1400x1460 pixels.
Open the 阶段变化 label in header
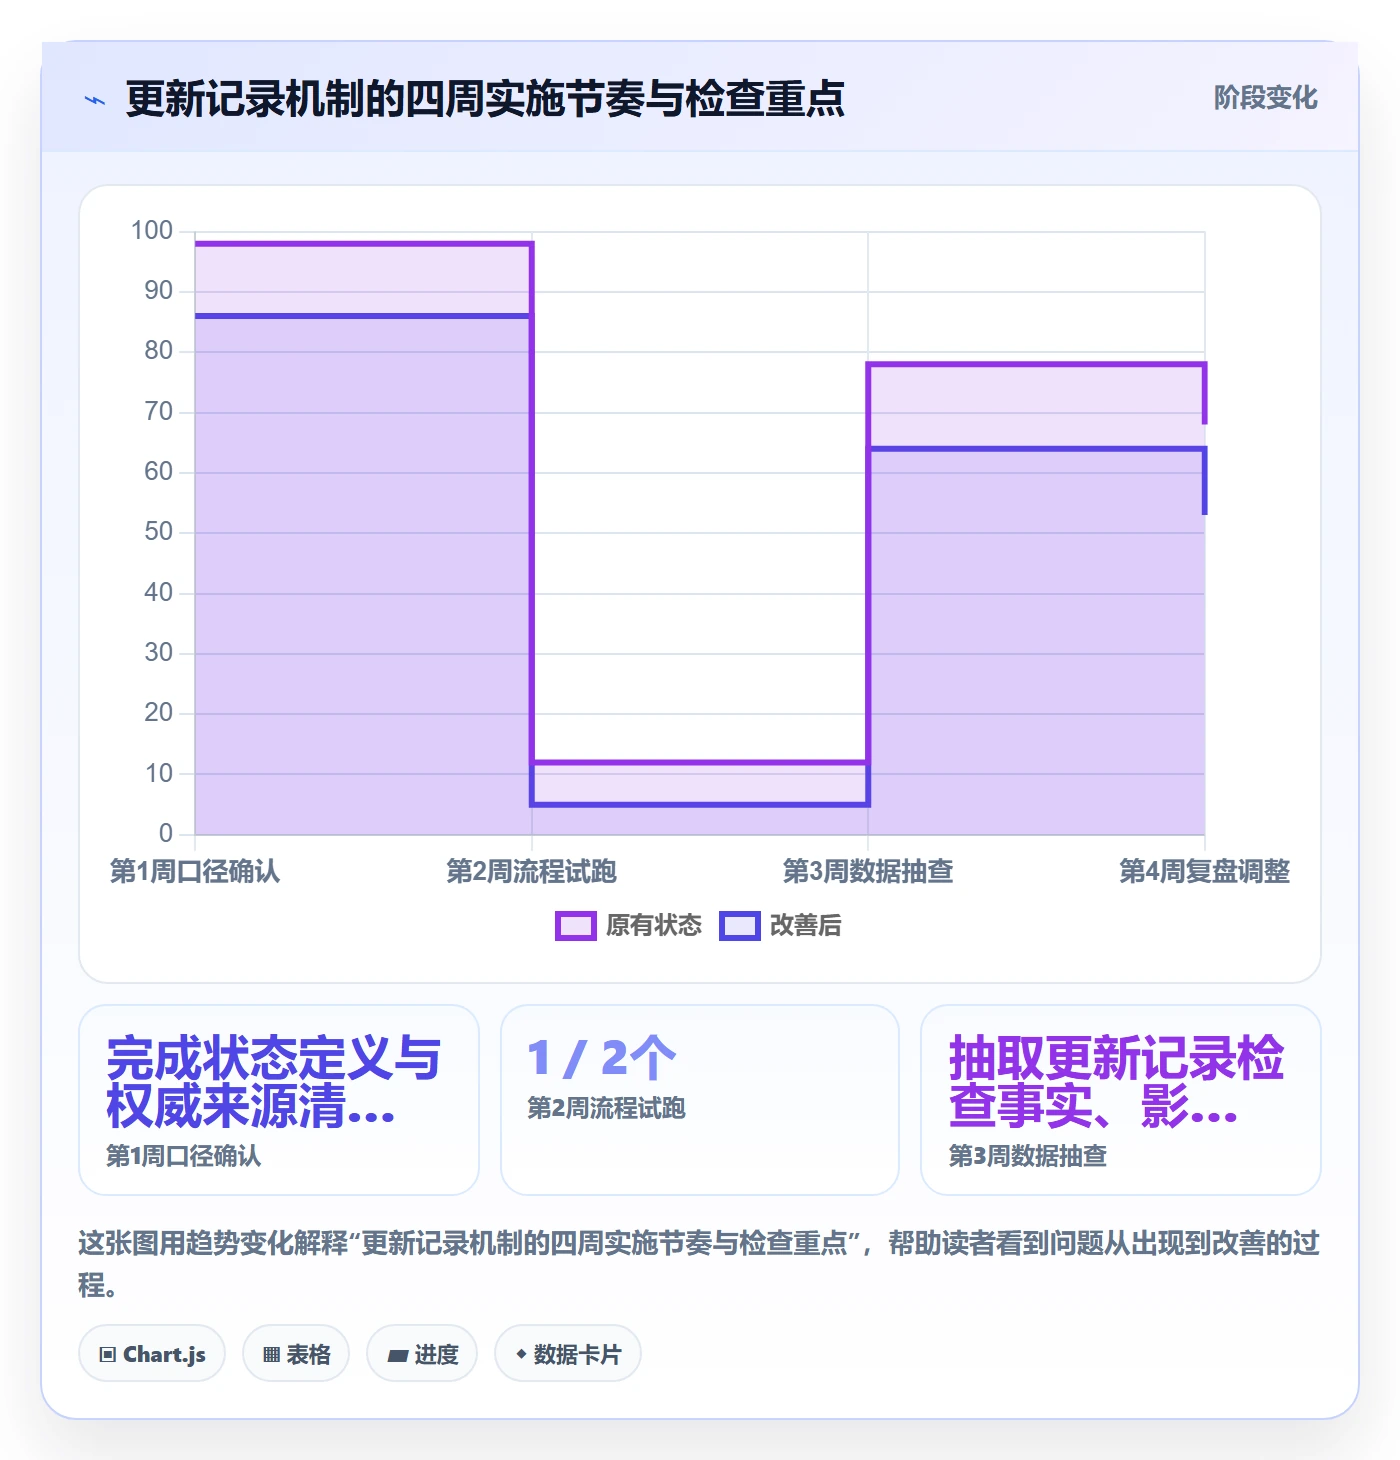tap(1265, 98)
